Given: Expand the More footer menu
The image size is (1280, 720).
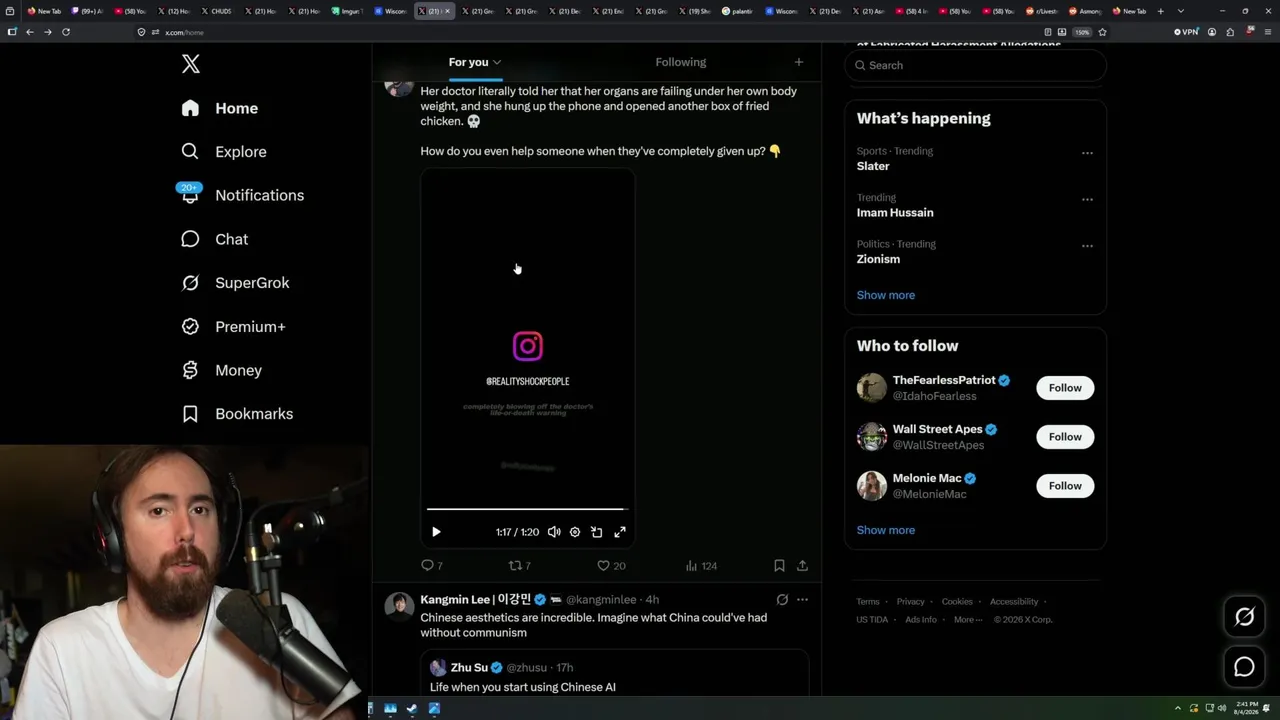Looking at the screenshot, I should 968,620.
